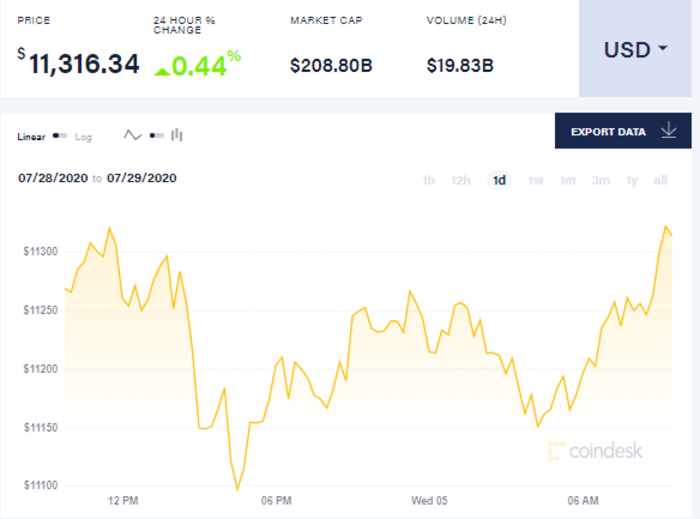Select the Log scale label
The width and height of the screenshot is (700, 519).
(84, 136)
